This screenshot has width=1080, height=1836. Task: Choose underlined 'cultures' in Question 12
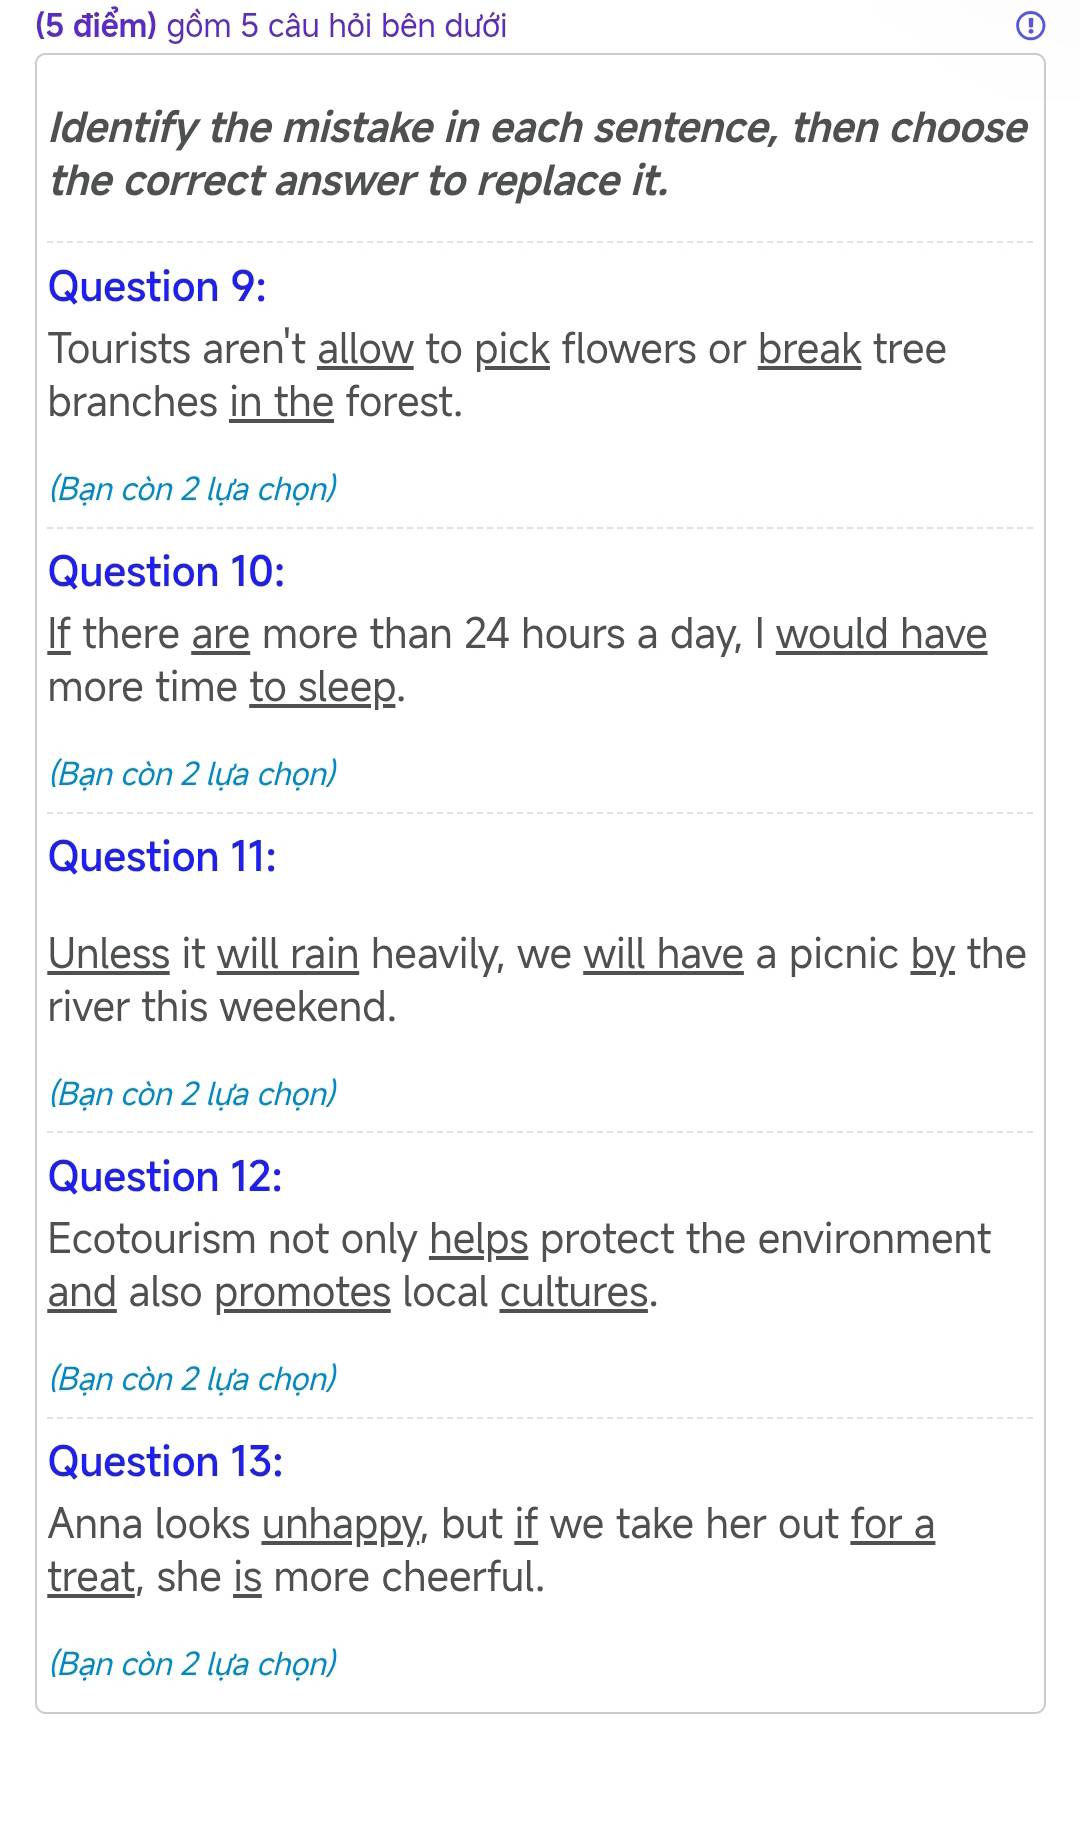[574, 1292]
